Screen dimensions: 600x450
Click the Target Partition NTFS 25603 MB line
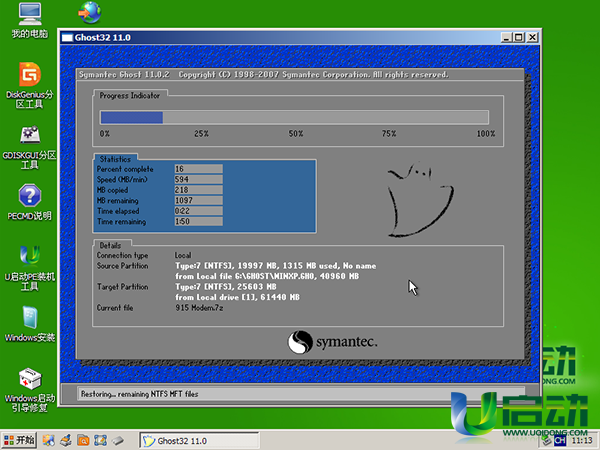[x=226, y=287]
